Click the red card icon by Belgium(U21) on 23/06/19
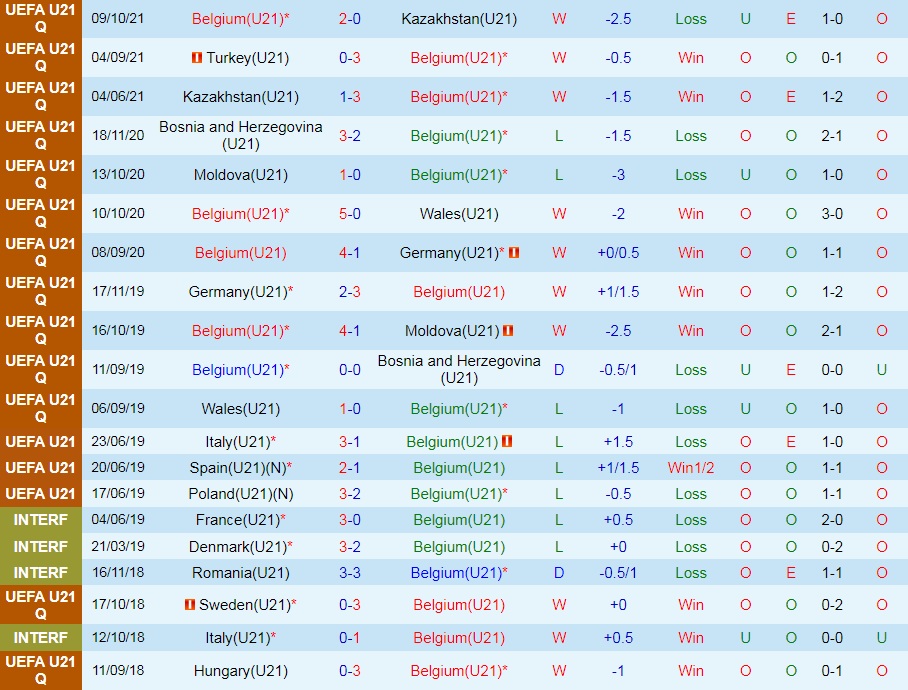 (x=507, y=442)
